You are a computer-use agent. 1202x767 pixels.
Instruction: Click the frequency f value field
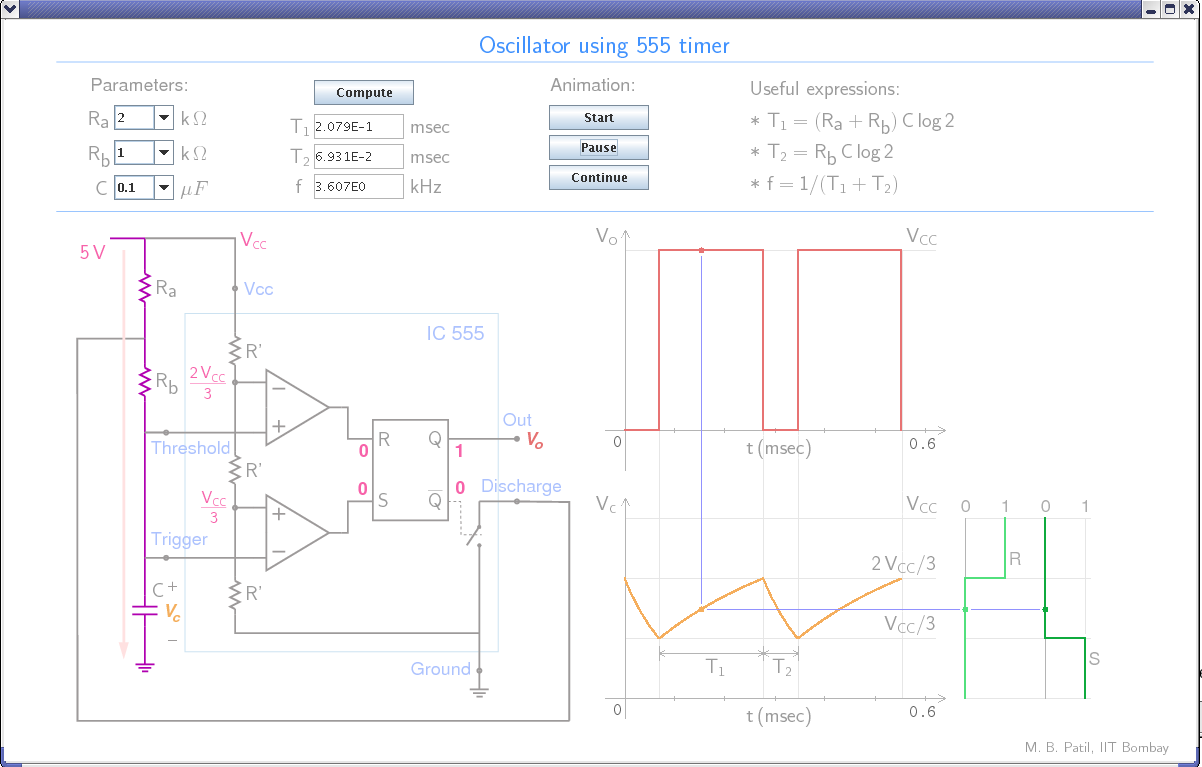(x=358, y=186)
